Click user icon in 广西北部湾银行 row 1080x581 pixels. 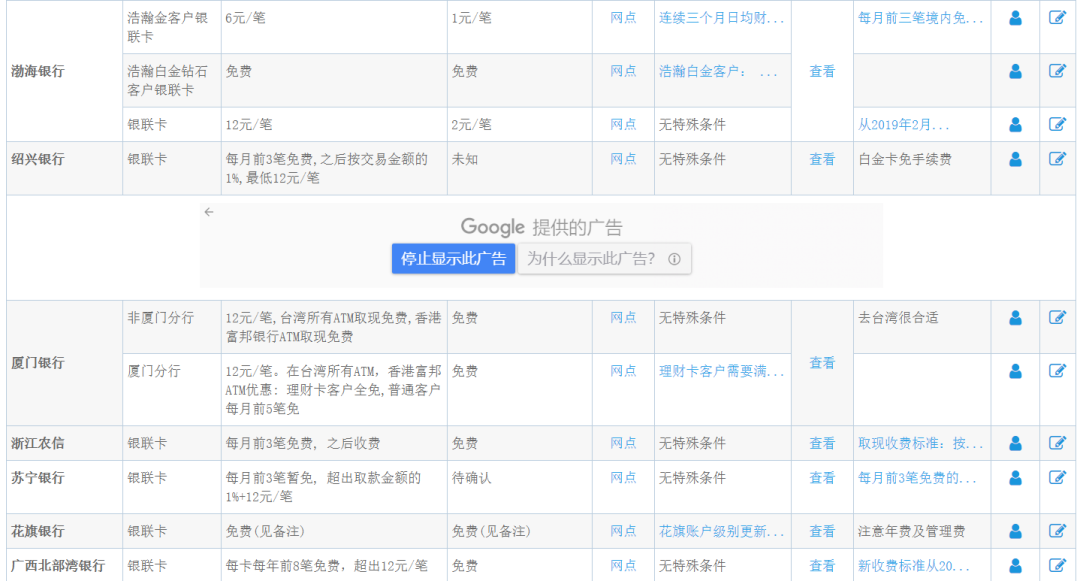[x=1015, y=566]
